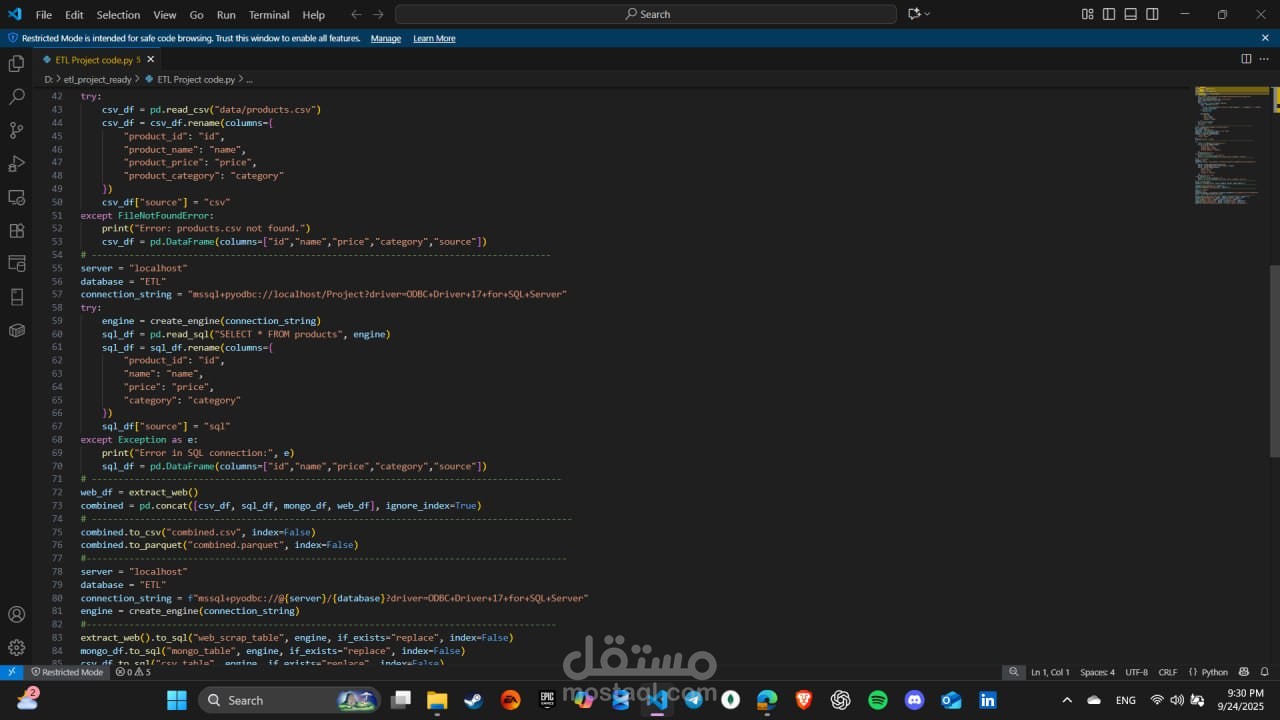This screenshot has width=1280, height=720.
Task: Open LinkedIn from the taskbar
Action: [988, 700]
